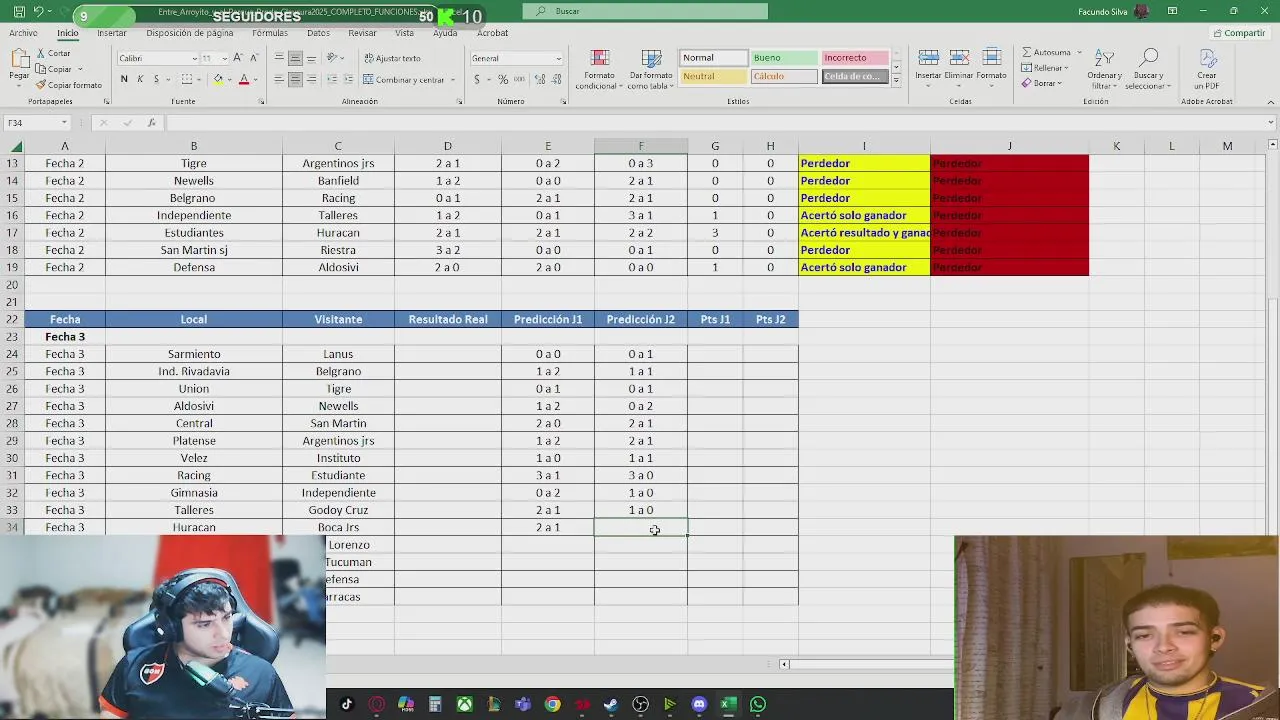Increase the indent
The height and width of the screenshot is (720, 1280).
click(x=346, y=79)
